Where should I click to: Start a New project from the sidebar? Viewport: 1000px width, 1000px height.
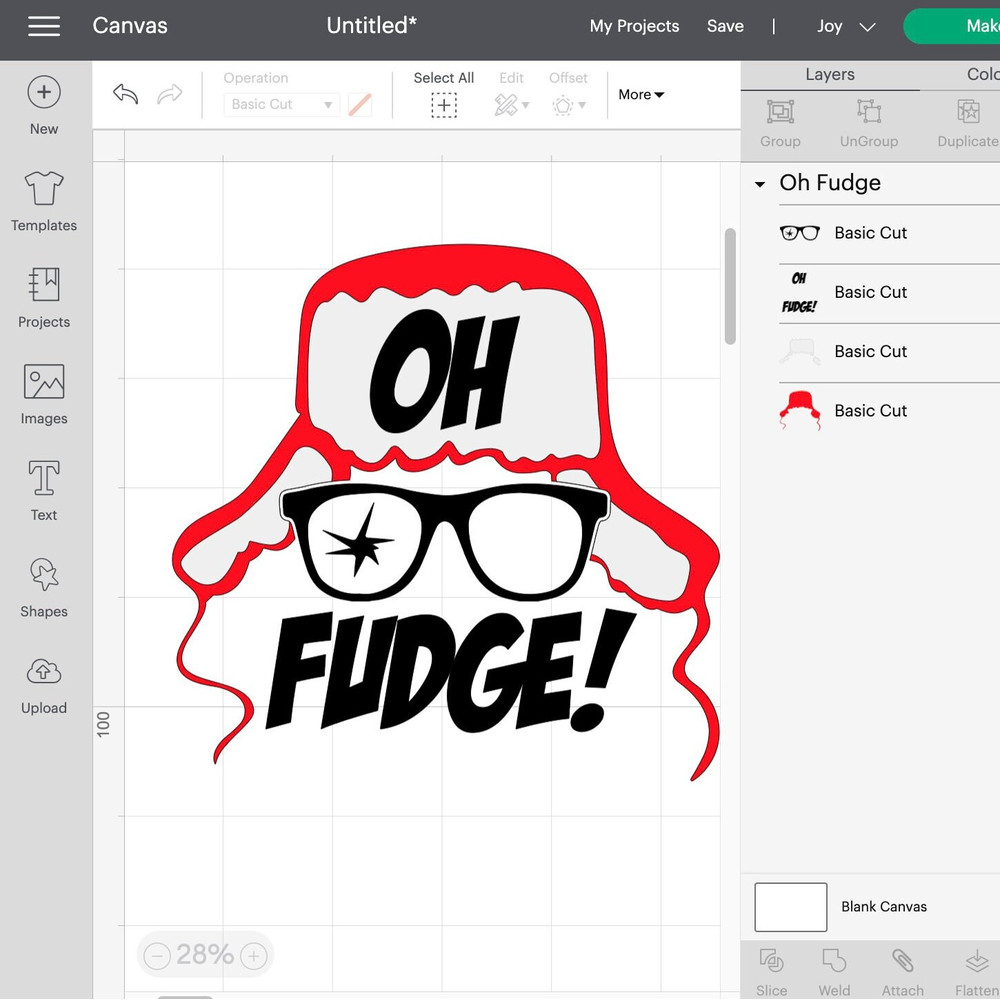click(43, 103)
